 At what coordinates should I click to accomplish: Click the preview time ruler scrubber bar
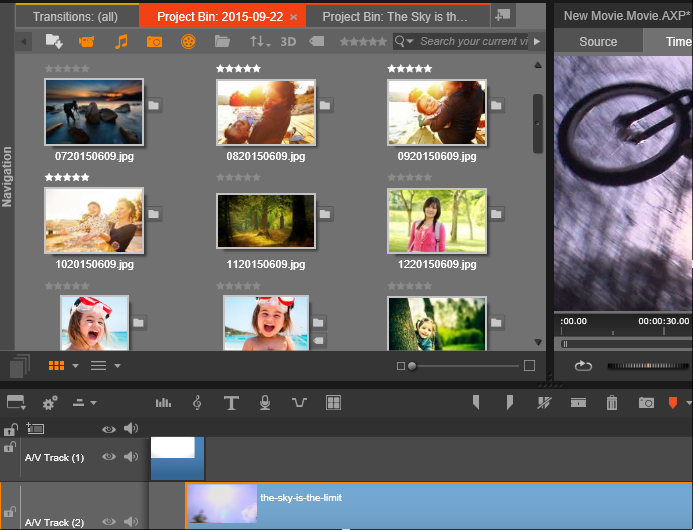[x=626, y=344]
